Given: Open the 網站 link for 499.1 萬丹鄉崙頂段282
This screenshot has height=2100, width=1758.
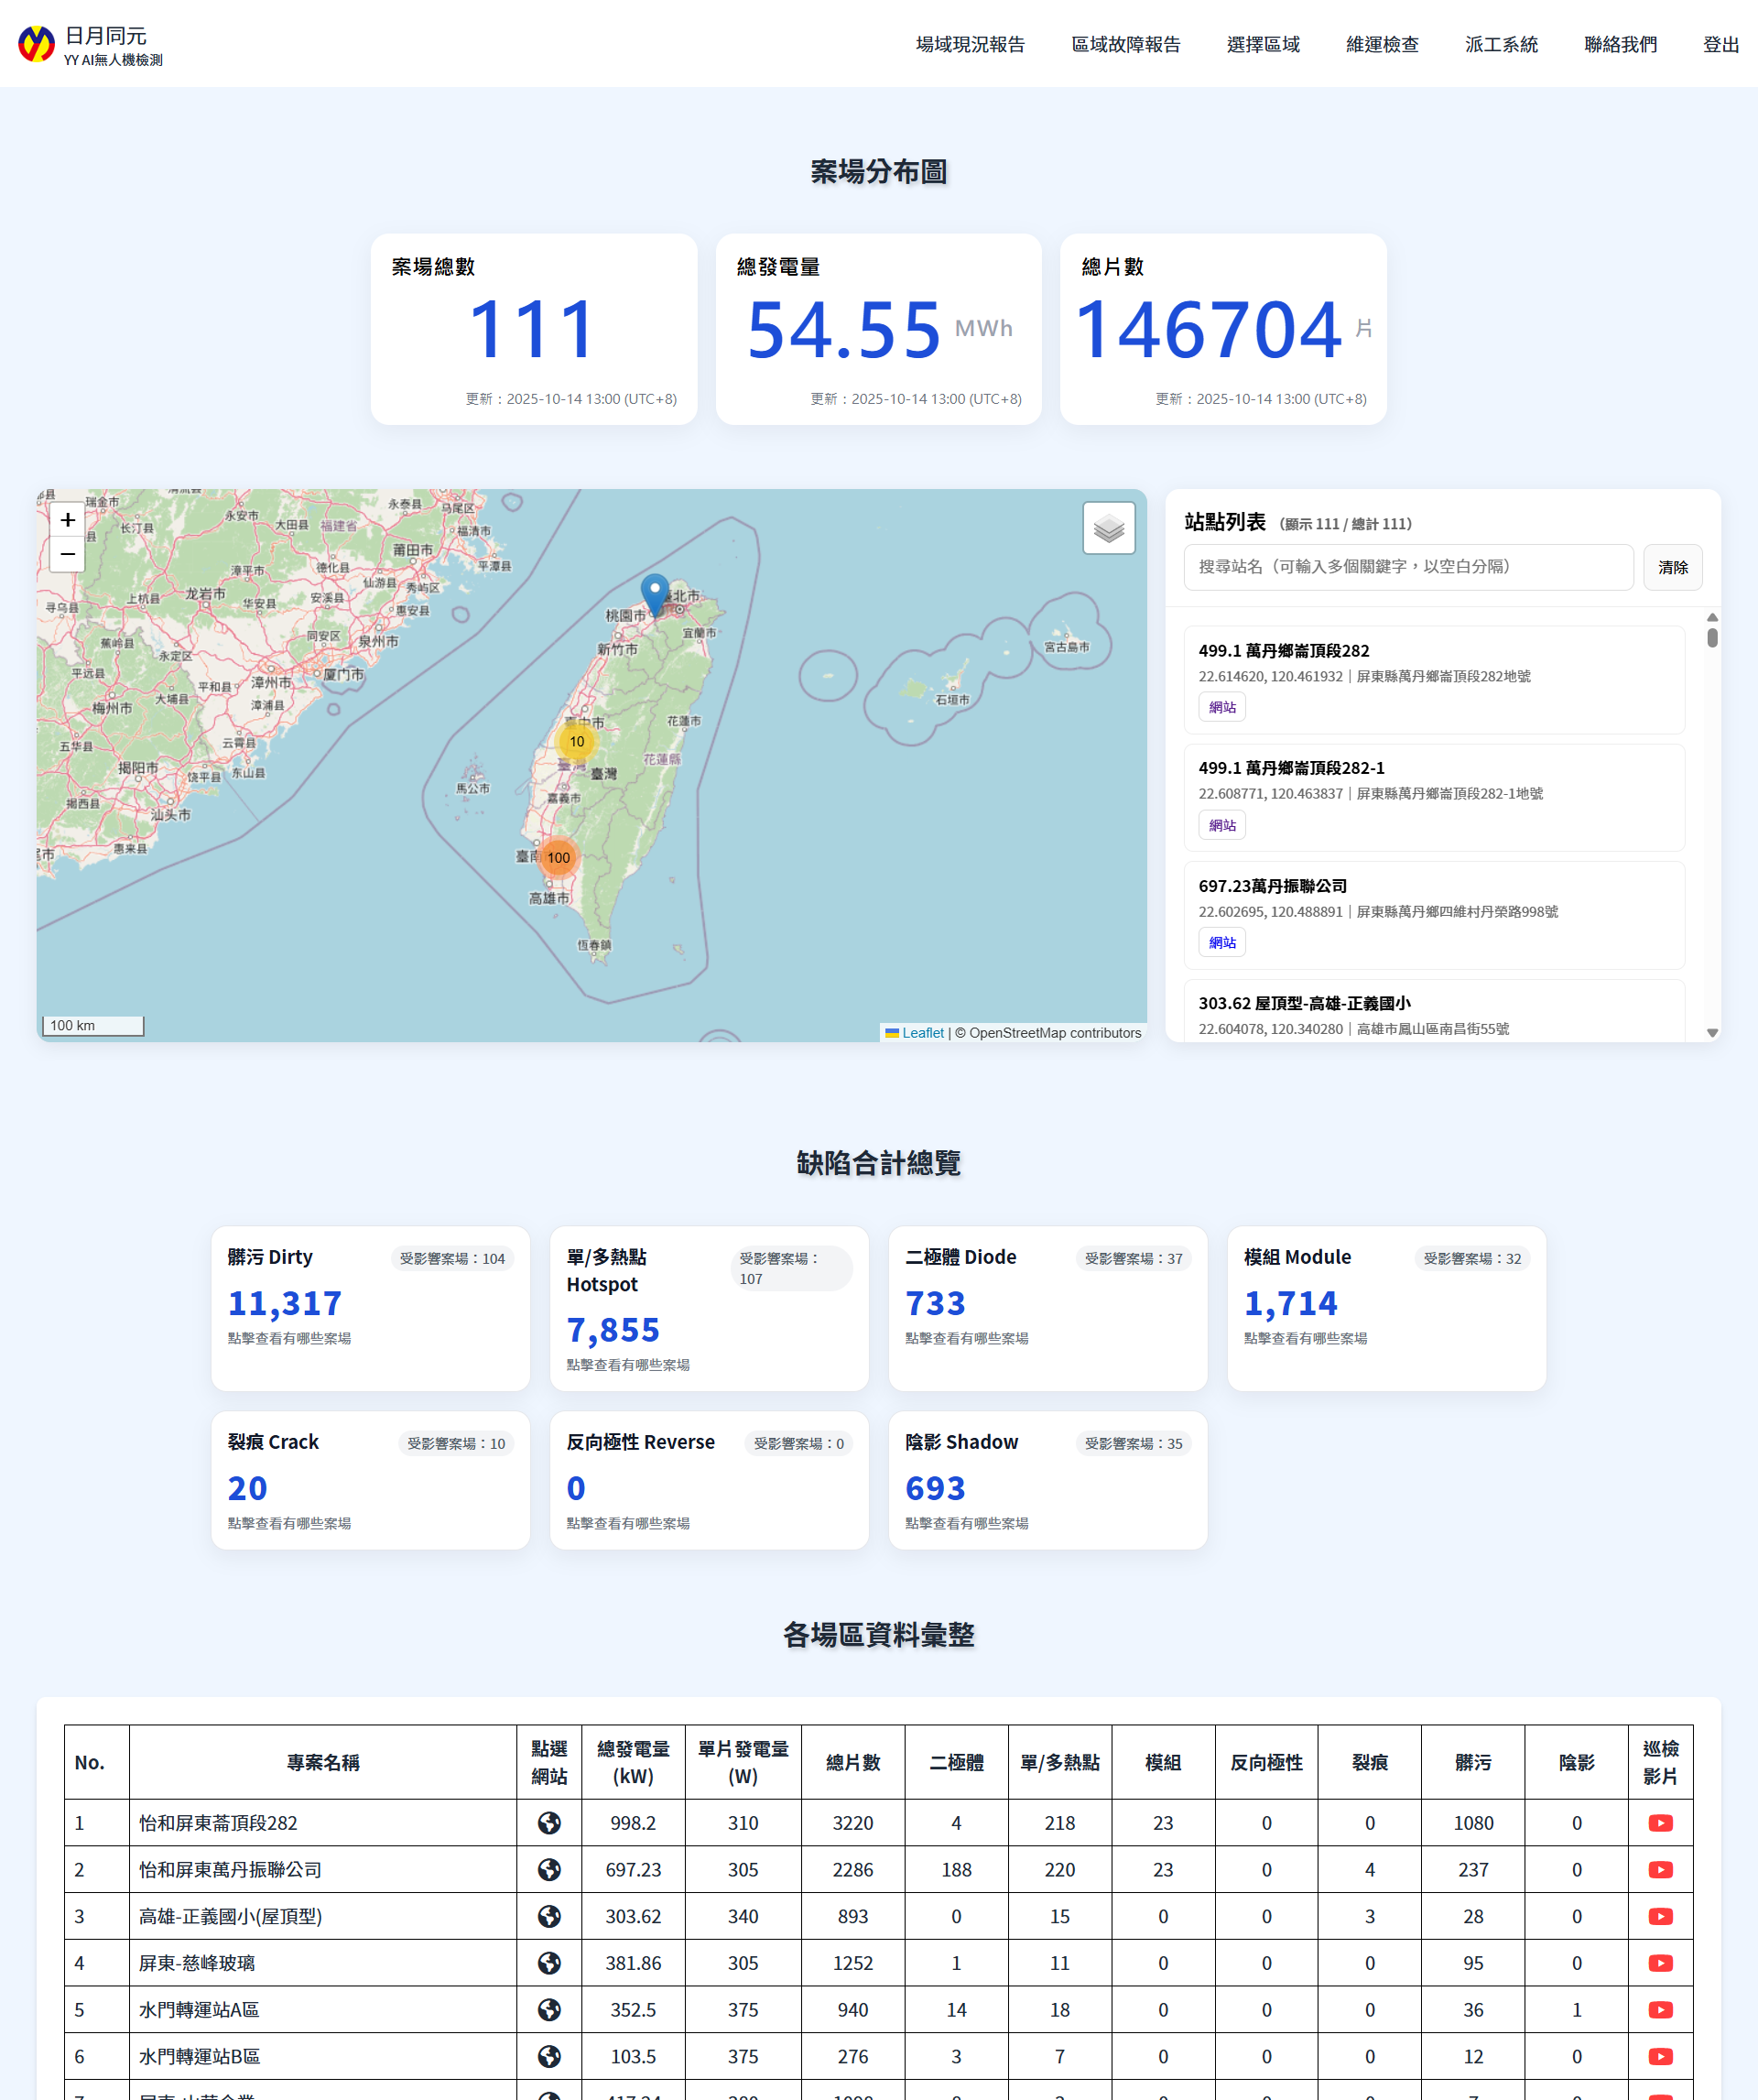Looking at the screenshot, I should 1221,707.
